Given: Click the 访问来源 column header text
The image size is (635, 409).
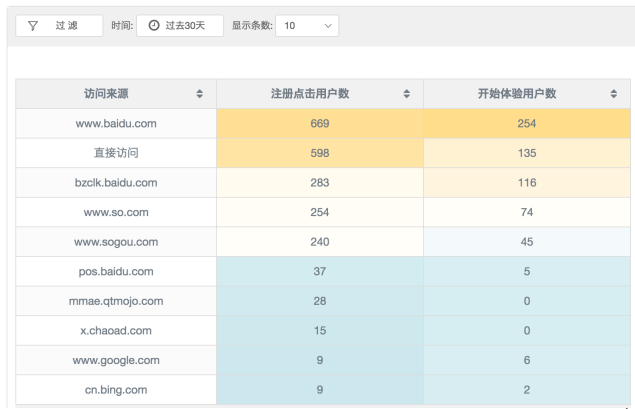Looking at the screenshot, I should click(106, 94).
